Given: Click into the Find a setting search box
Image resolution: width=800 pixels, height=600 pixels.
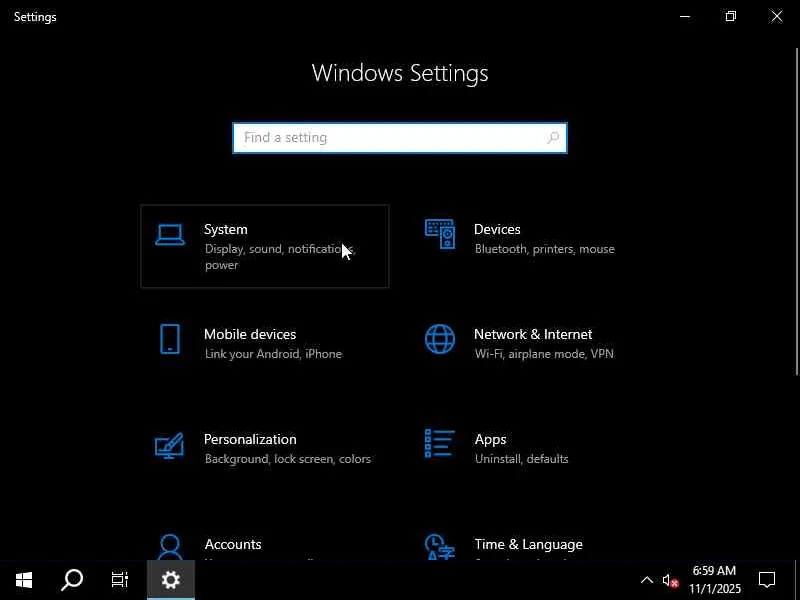Looking at the screenshot, I should [399, 138].
